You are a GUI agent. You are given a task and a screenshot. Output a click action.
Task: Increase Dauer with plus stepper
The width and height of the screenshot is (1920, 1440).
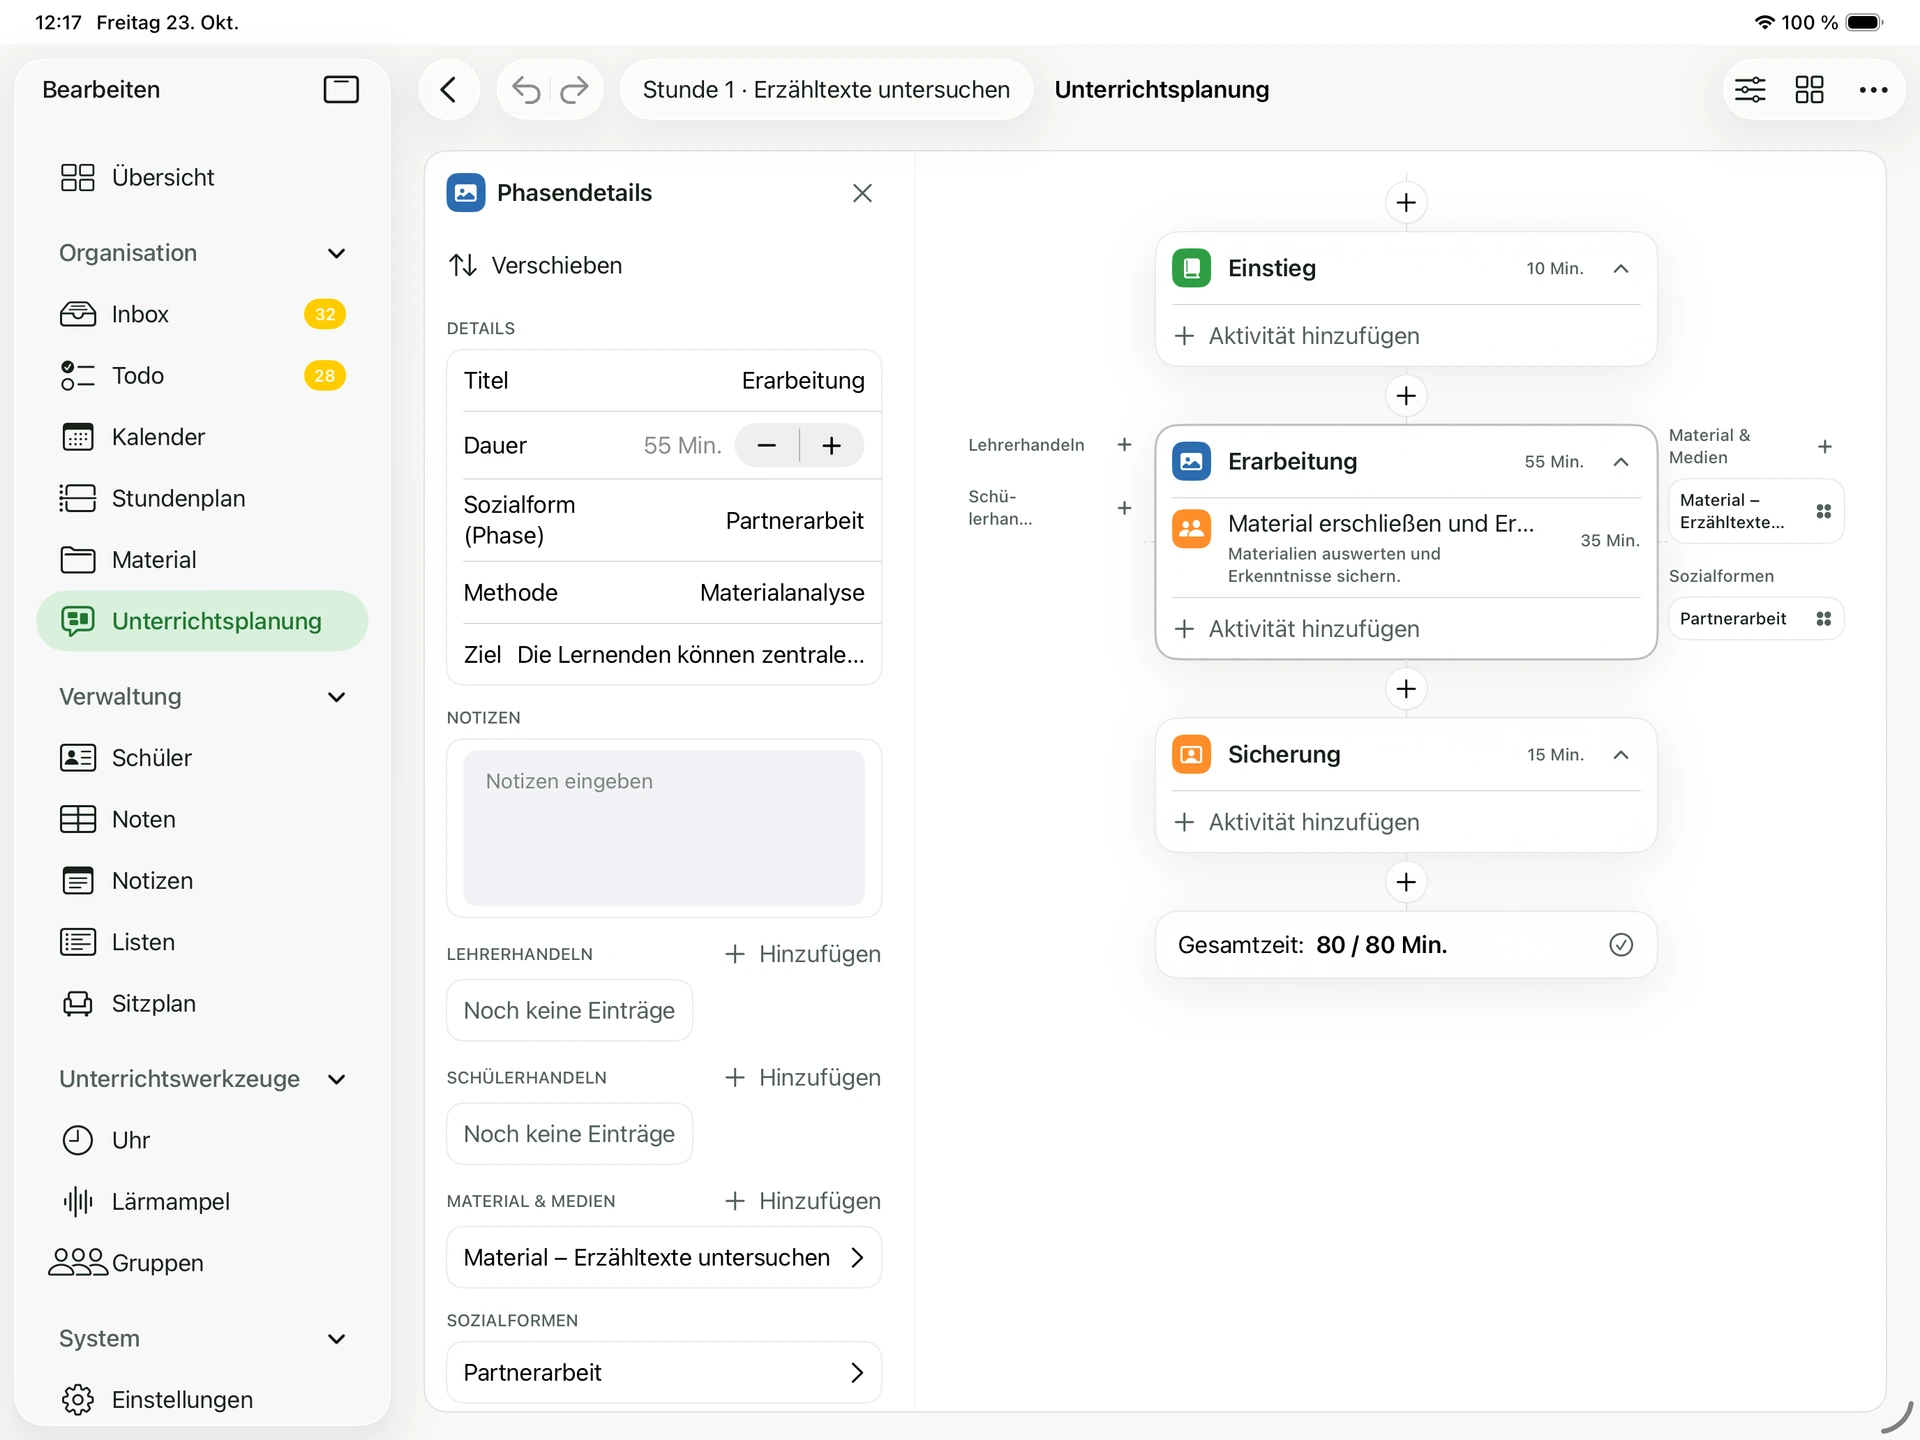pos(832,445)
